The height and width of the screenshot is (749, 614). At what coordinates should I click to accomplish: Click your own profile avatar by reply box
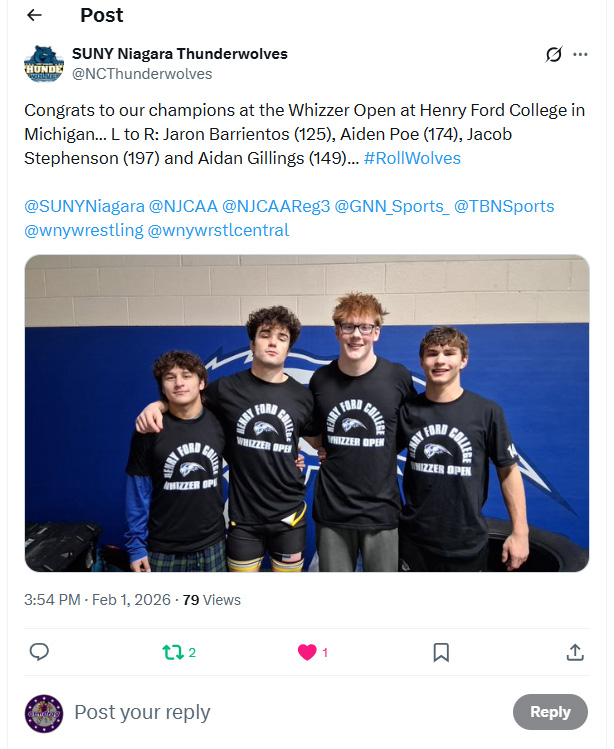tap(44, 713)
